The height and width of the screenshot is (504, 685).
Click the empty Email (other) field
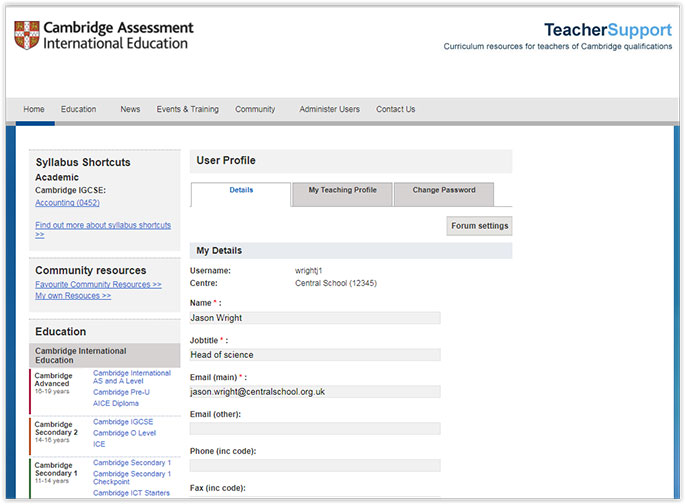point(315,428)
